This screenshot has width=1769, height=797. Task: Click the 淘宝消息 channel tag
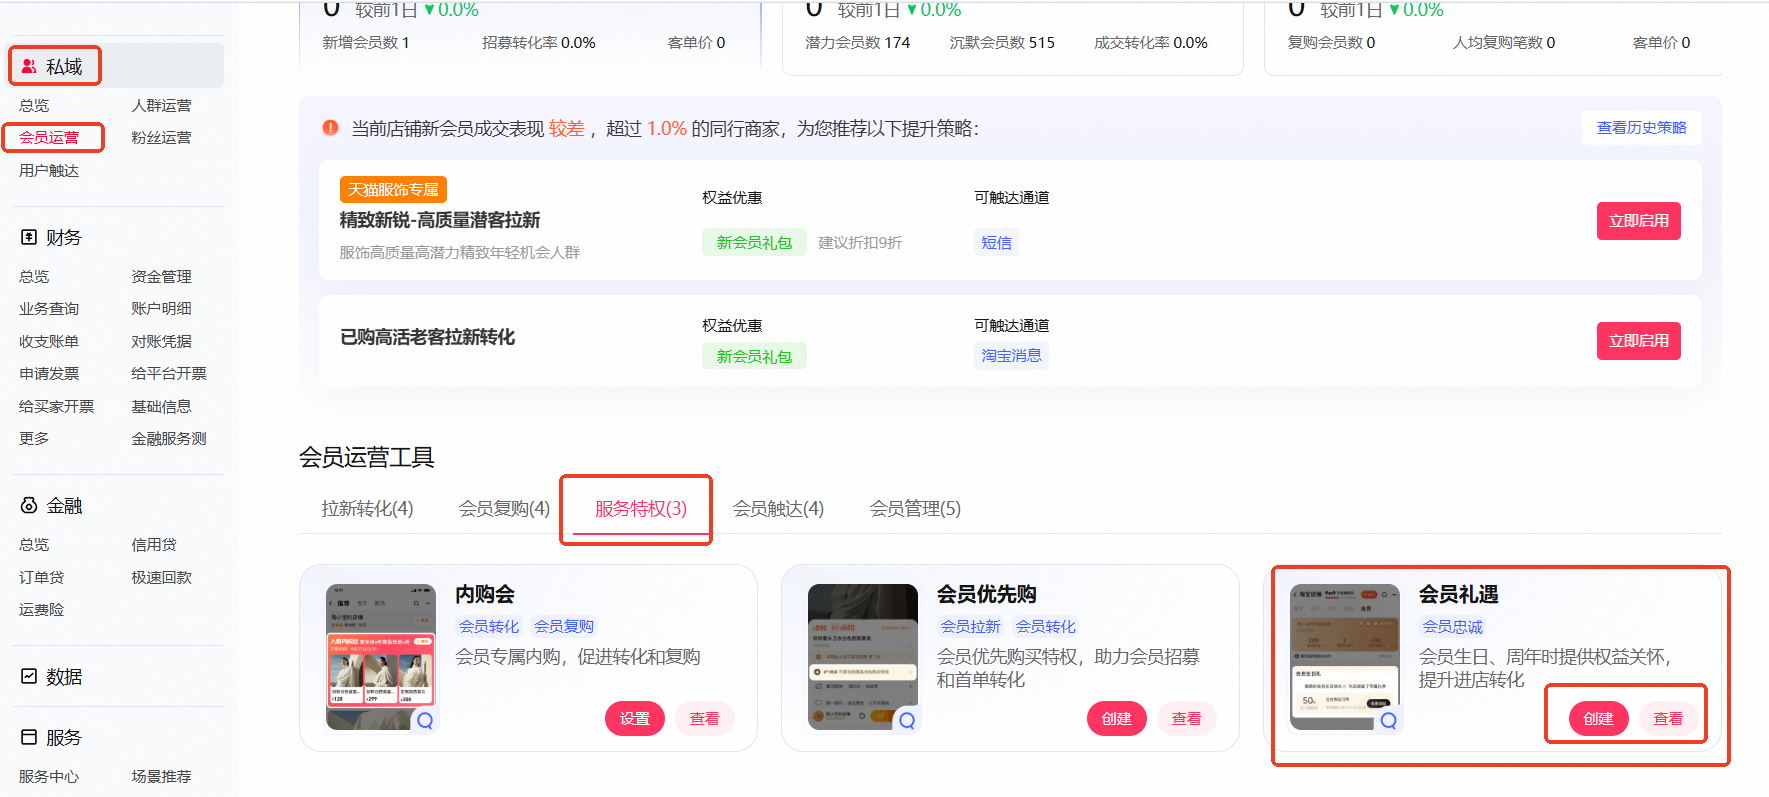click(x=1011, y=356)
